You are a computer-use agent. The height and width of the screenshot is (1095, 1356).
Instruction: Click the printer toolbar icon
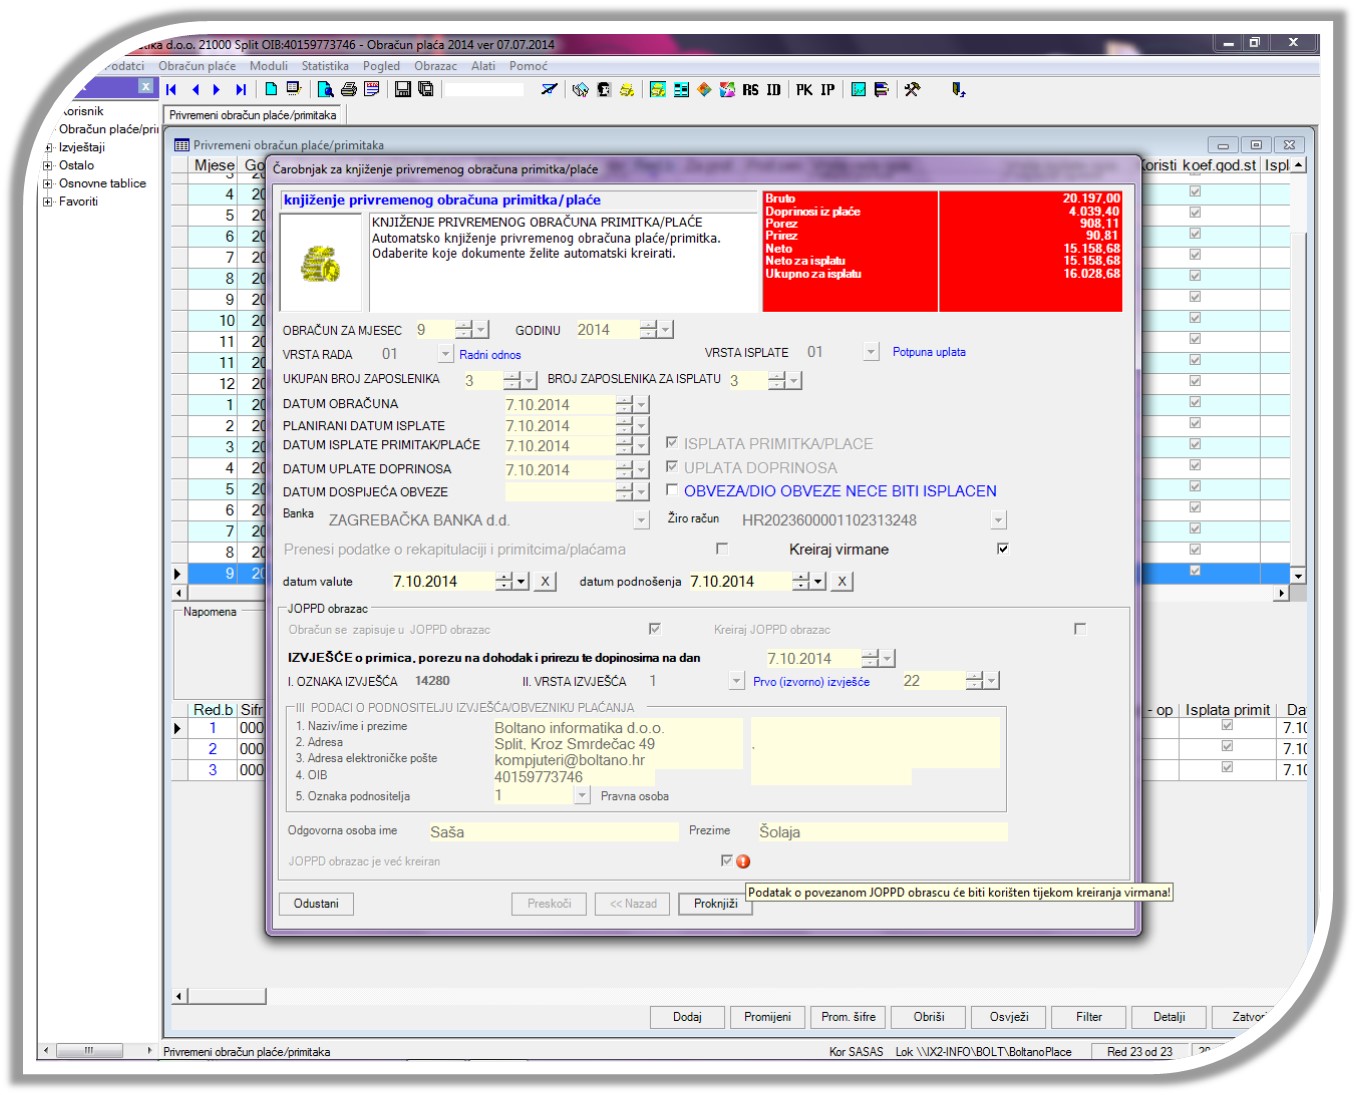pos(348,90)
